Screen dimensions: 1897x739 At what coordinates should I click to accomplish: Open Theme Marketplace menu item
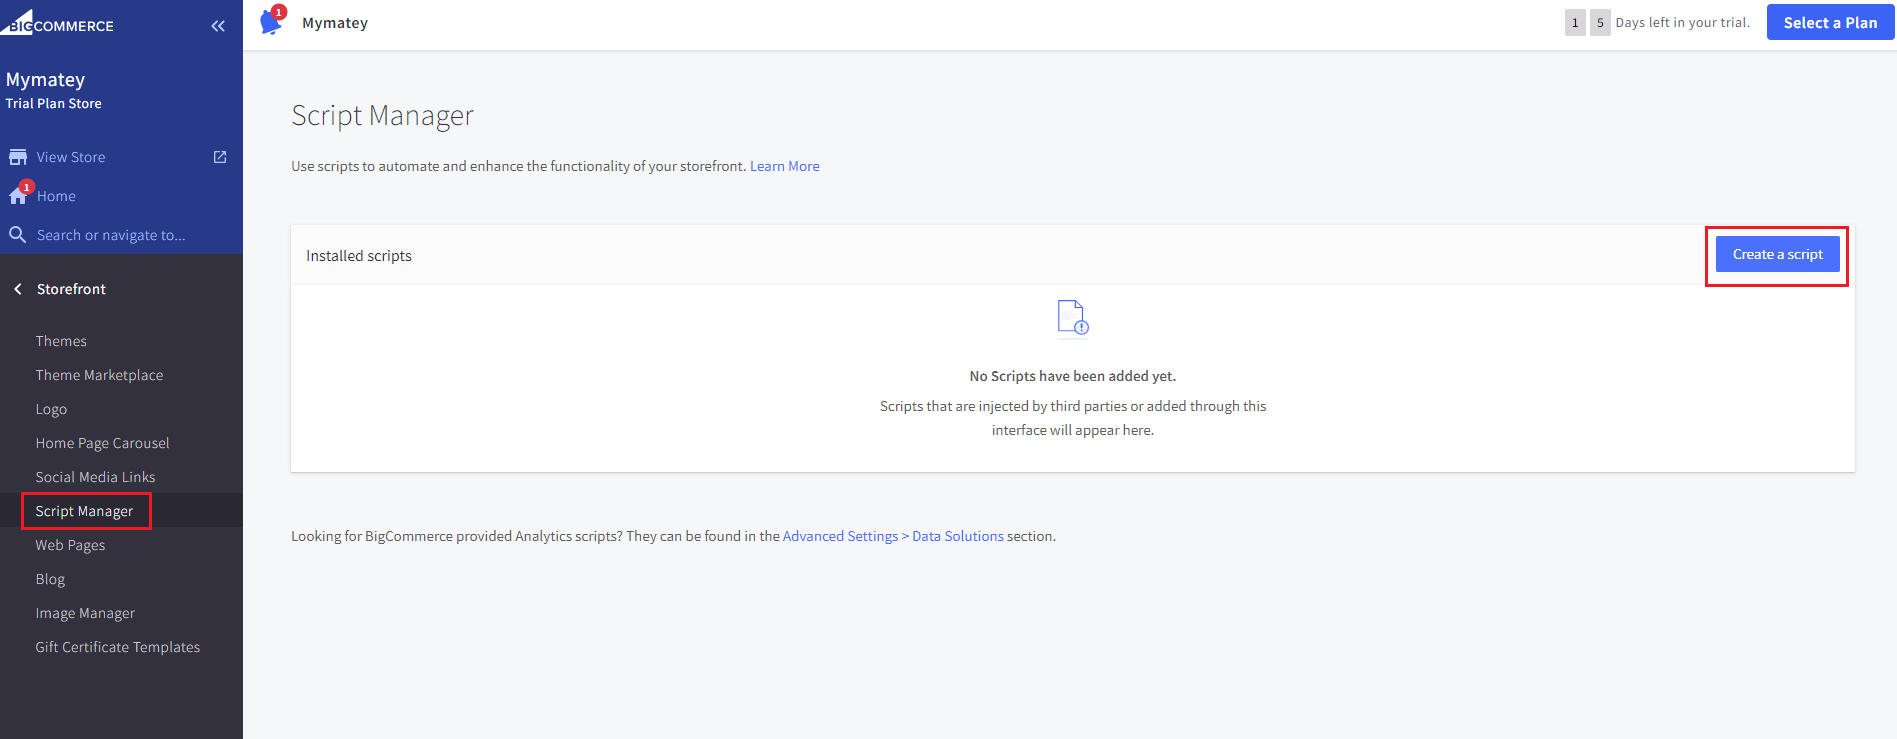pyautogui.click(x=99, y=375)
